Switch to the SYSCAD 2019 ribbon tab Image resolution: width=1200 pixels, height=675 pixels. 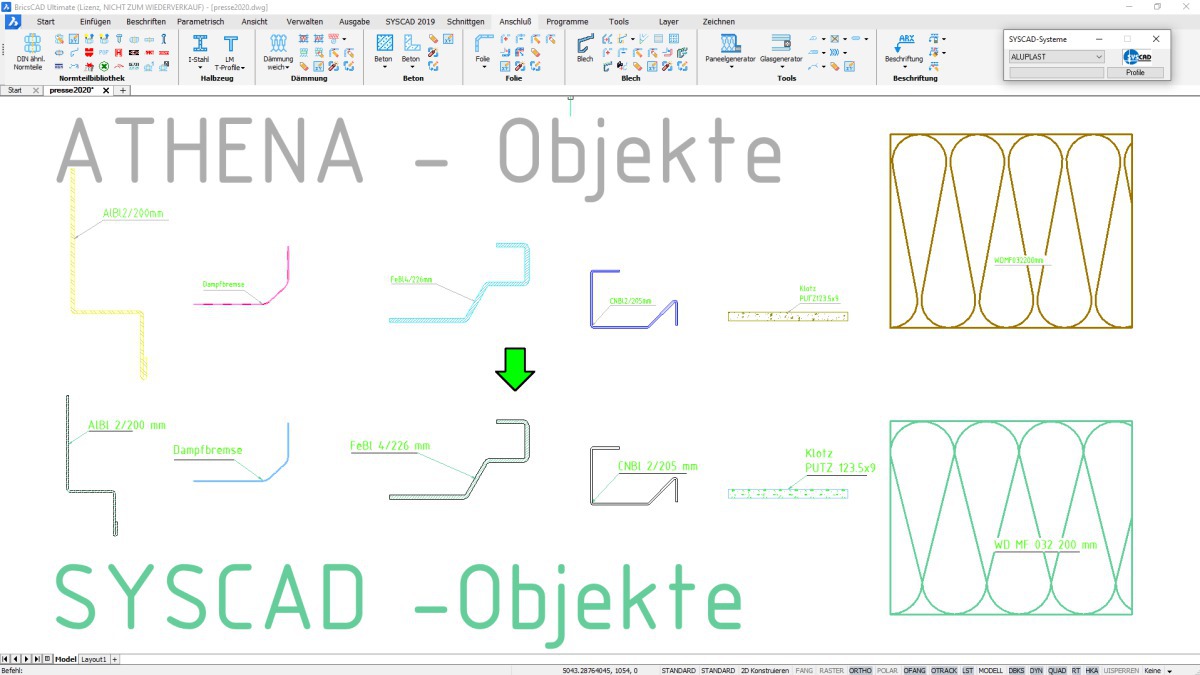[410, 21]
